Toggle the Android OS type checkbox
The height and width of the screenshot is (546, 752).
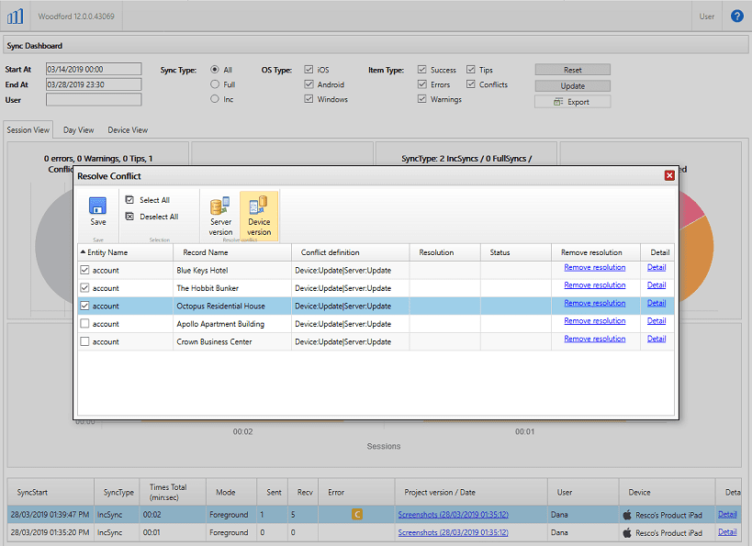point(309,84)
